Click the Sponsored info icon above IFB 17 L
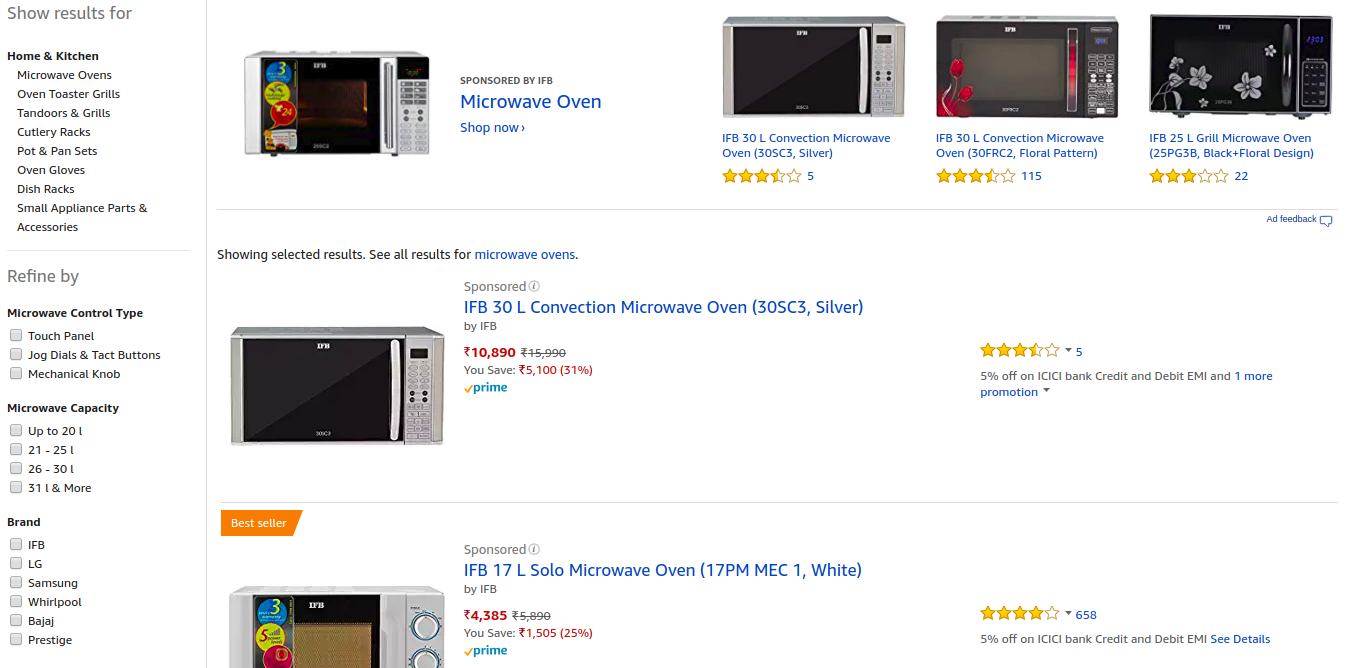This screenshot has height=668, width=1346. 534,550
